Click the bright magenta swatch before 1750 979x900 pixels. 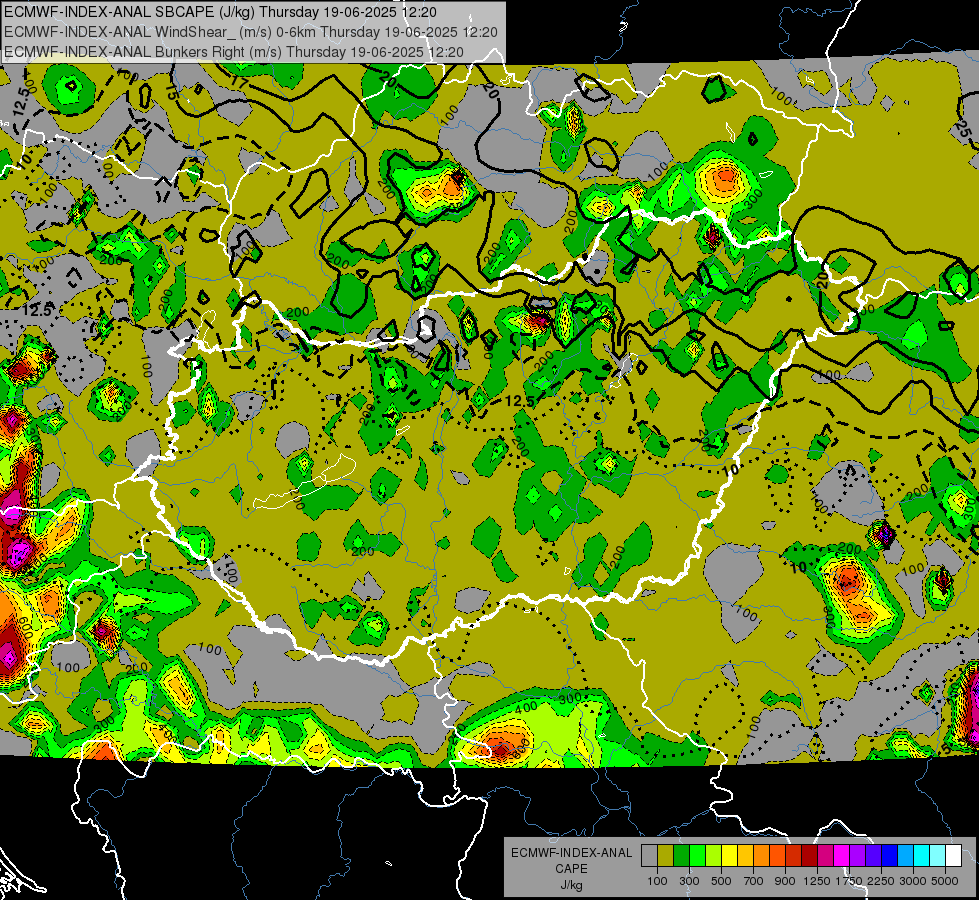[842, 856]
